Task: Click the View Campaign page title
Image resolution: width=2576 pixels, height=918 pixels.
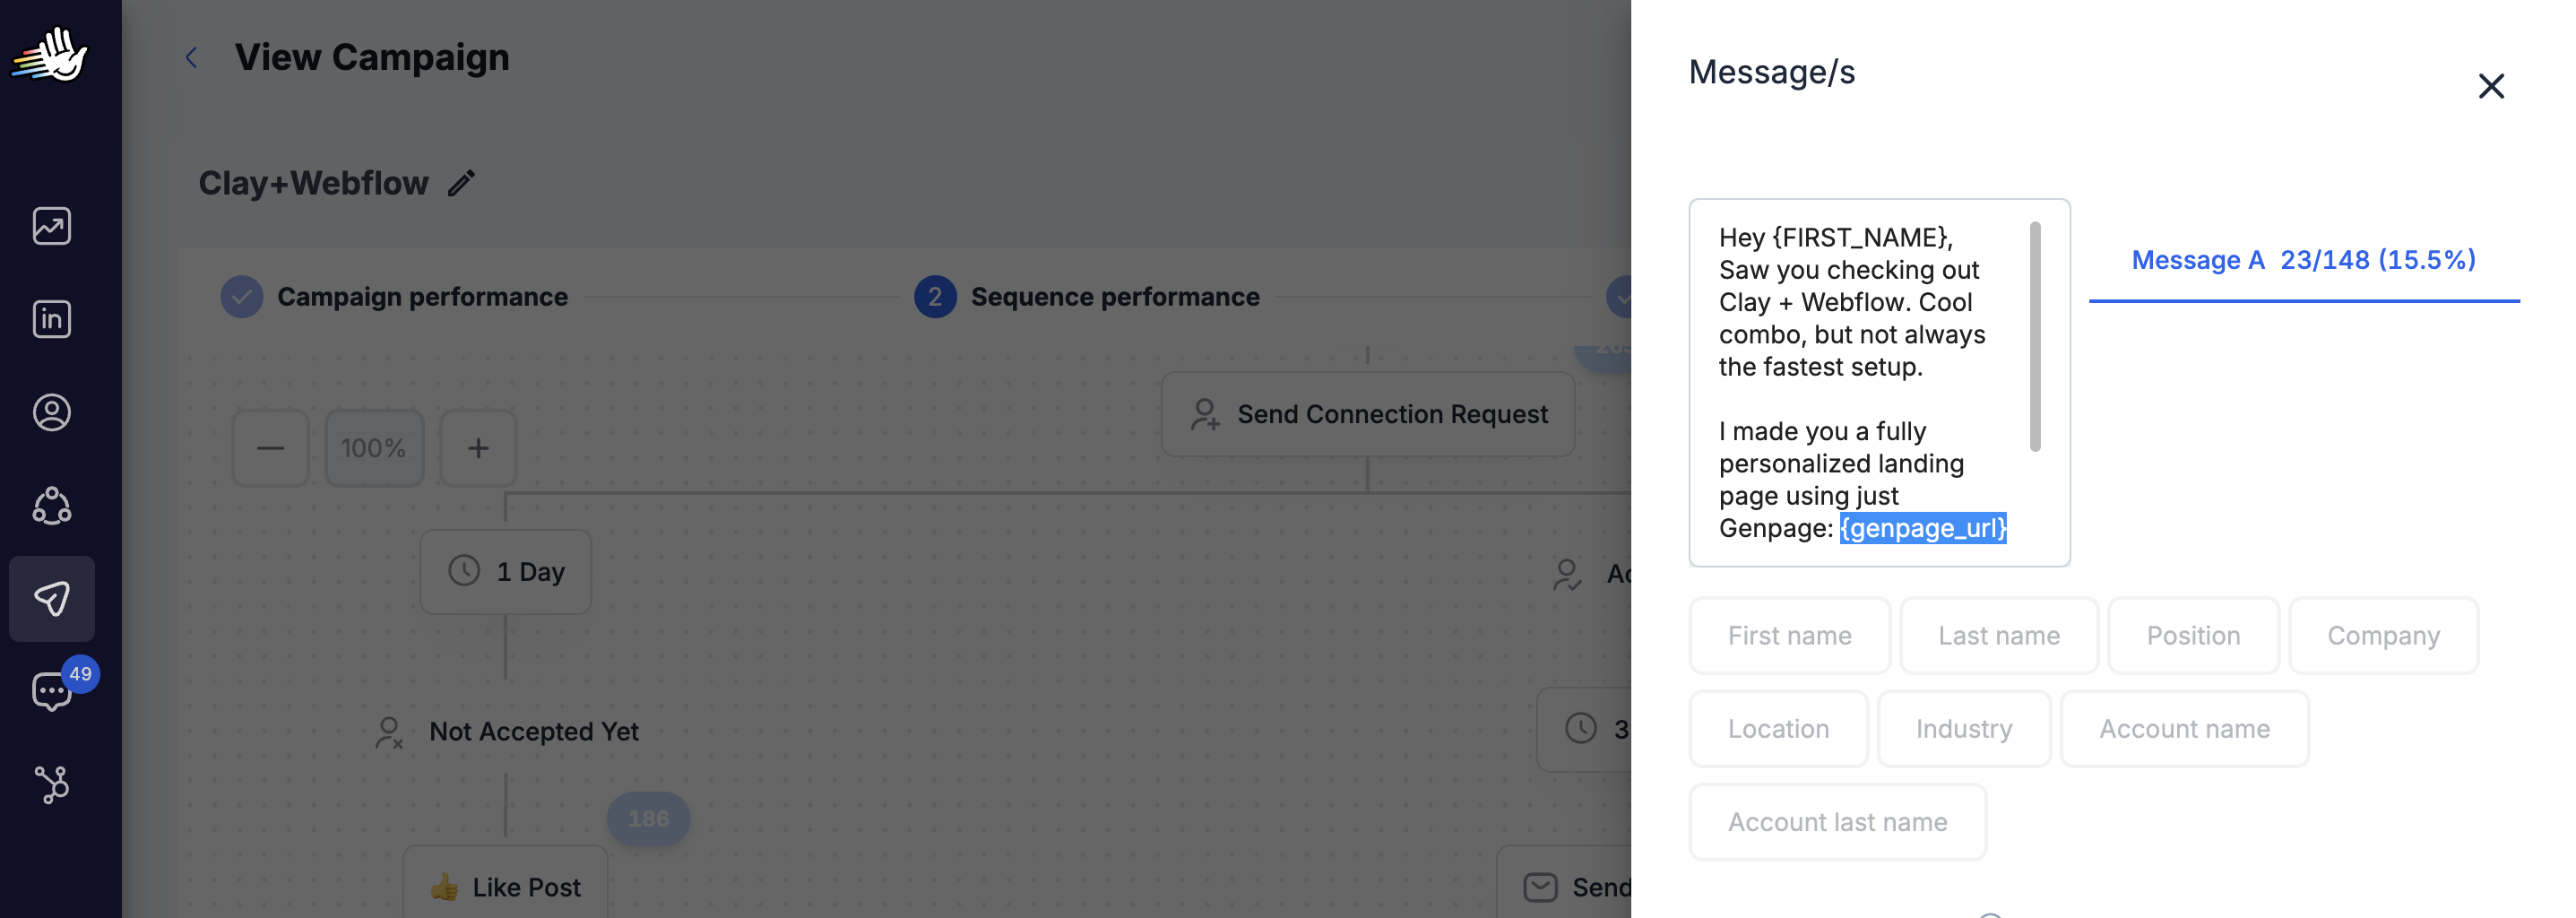Action: tap(372, 58)
